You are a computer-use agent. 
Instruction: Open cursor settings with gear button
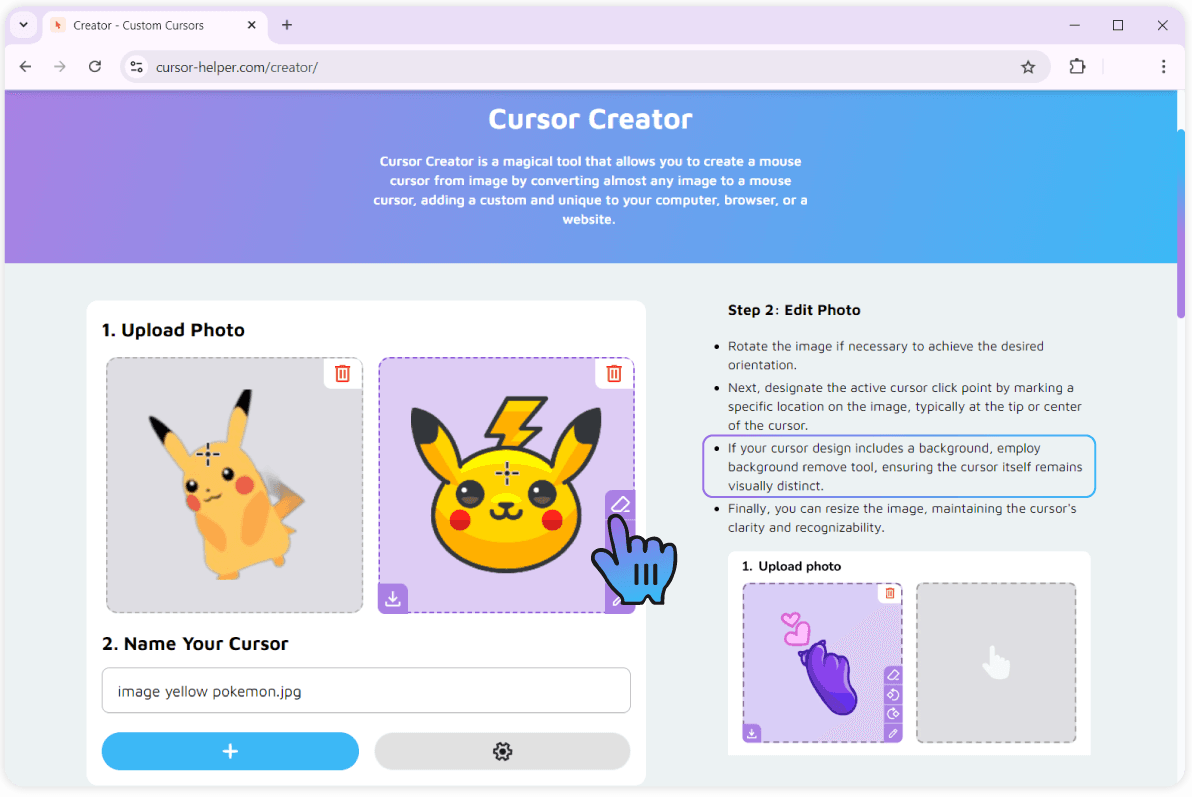(502, 751)
